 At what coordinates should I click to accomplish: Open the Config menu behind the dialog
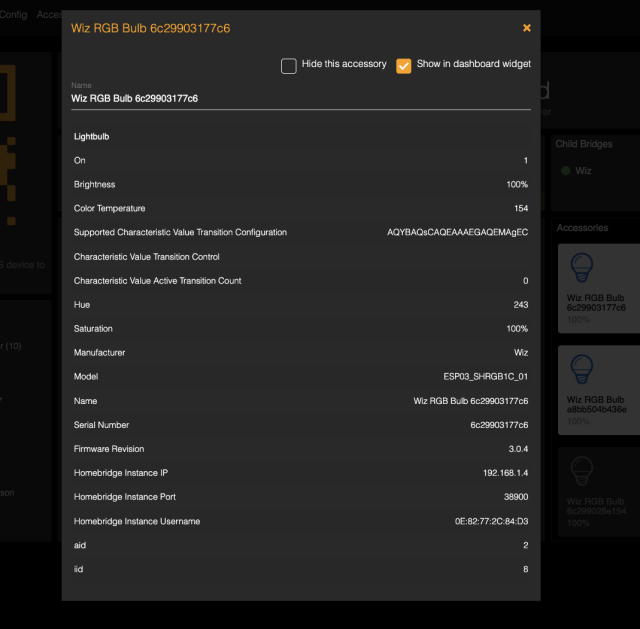[13, 15]
